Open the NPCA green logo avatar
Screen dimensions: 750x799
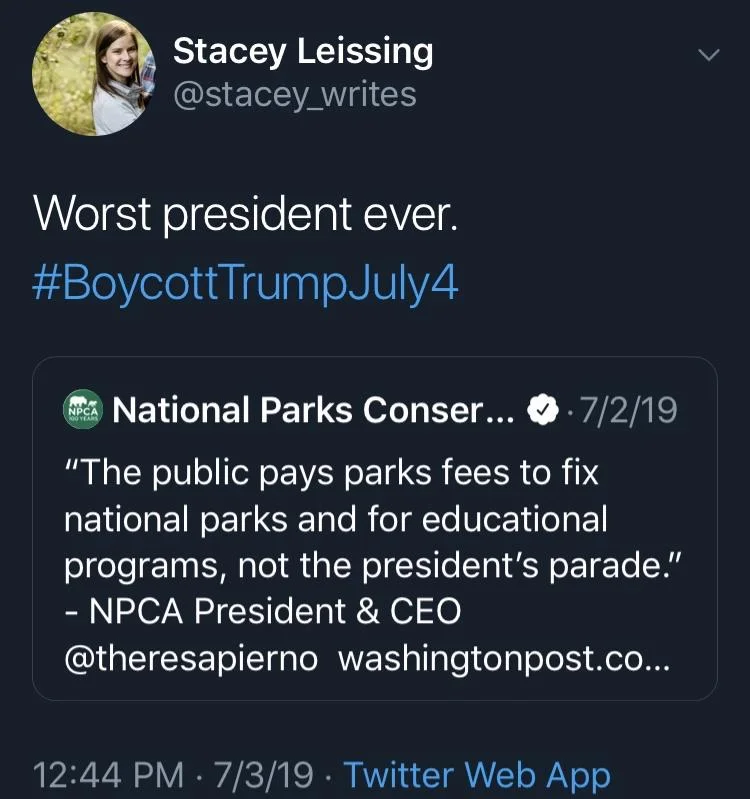pyautogui.click(x=83, y=409)
